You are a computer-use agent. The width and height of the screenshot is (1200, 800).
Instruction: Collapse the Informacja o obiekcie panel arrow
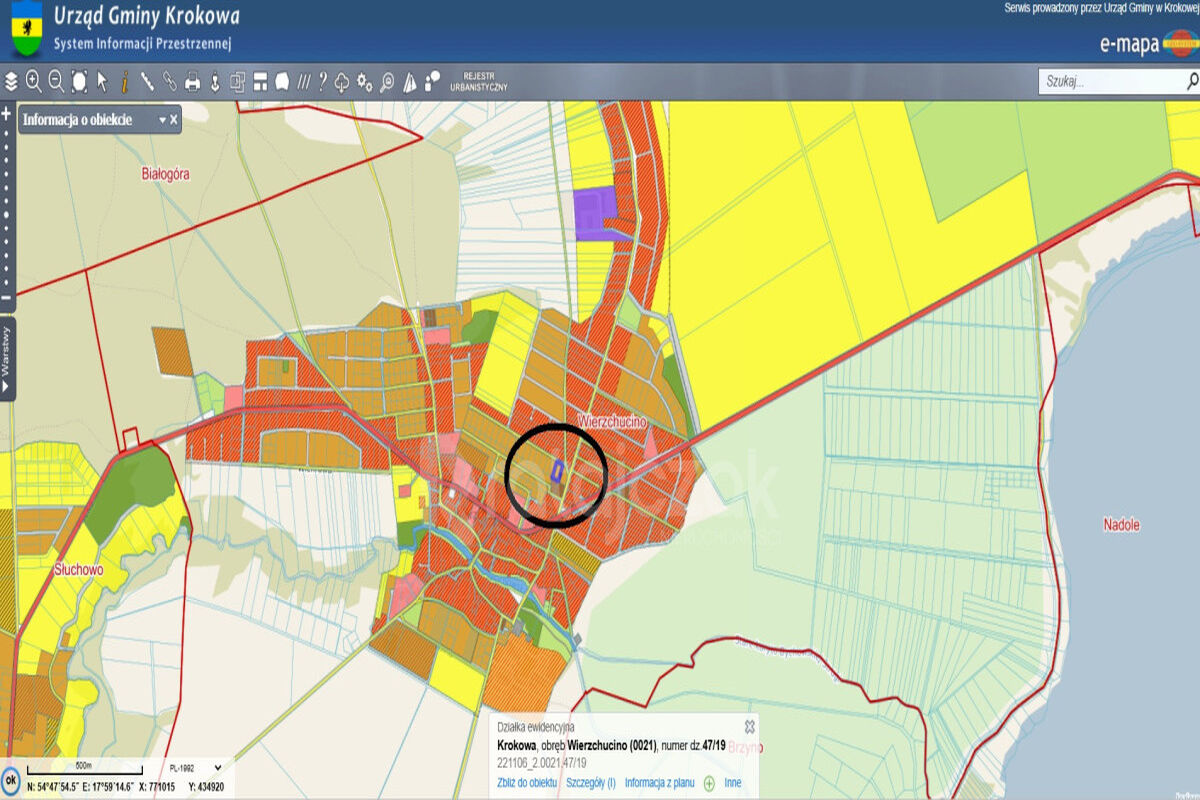pos(162,120)
